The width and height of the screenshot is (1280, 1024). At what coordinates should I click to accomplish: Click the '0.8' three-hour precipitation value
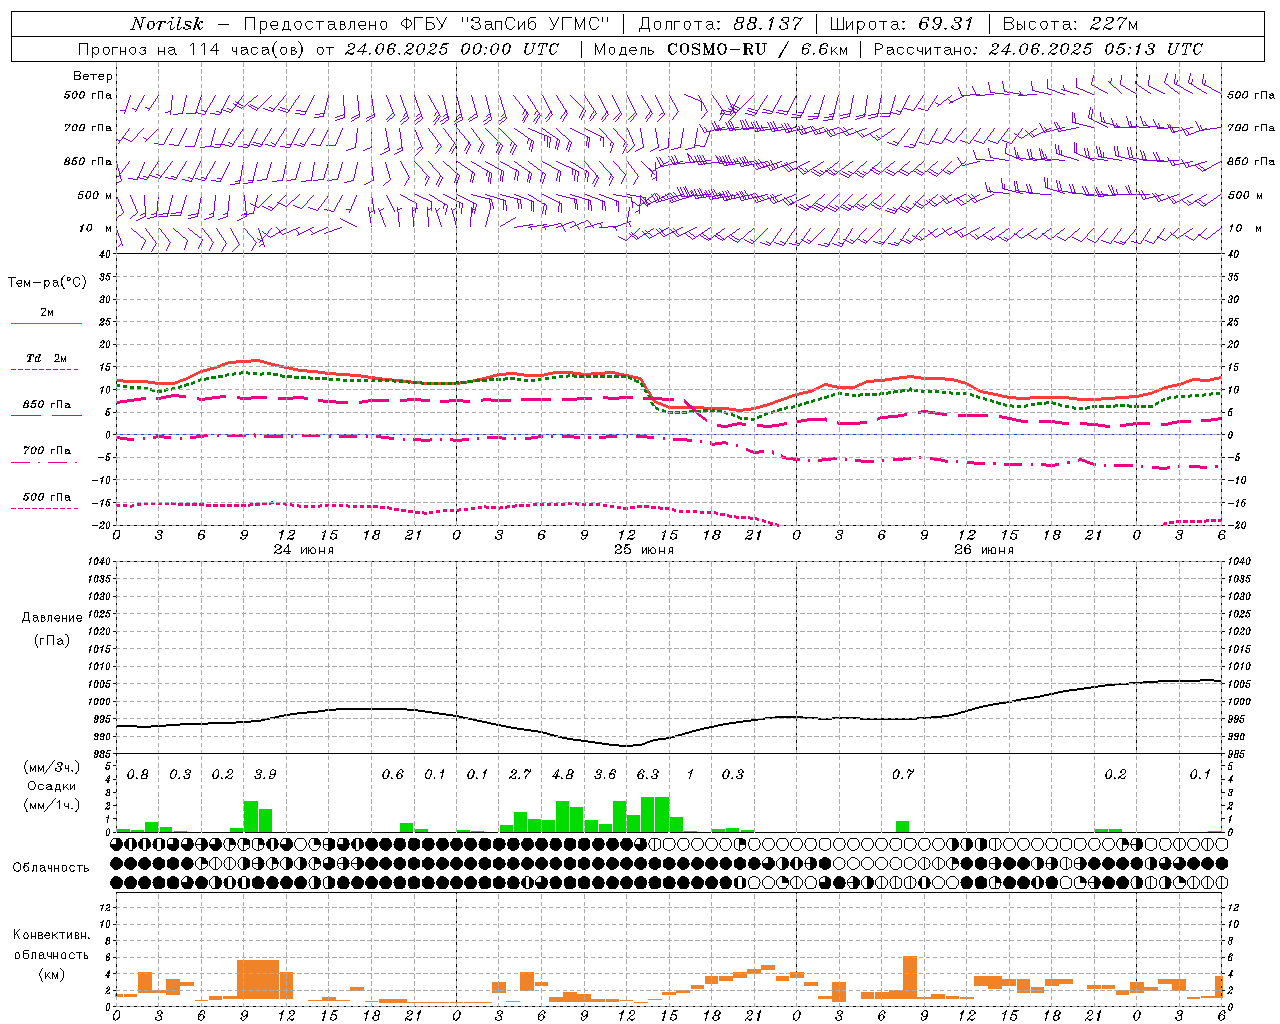pyautogui.click(x=138, y=774)
